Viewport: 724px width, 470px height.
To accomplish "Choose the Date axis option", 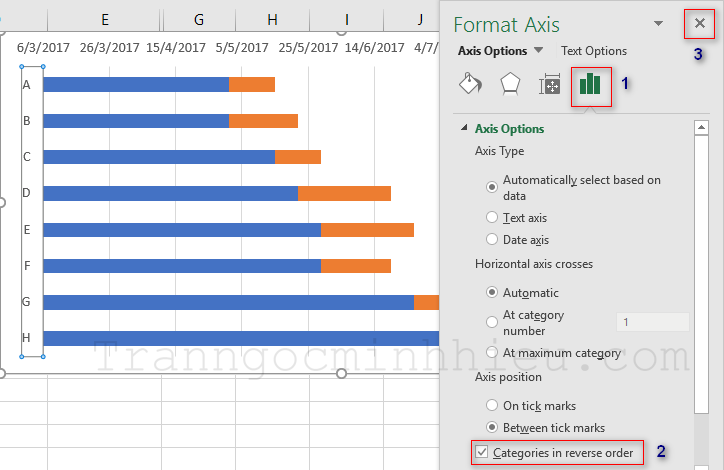I will [492, 240].
